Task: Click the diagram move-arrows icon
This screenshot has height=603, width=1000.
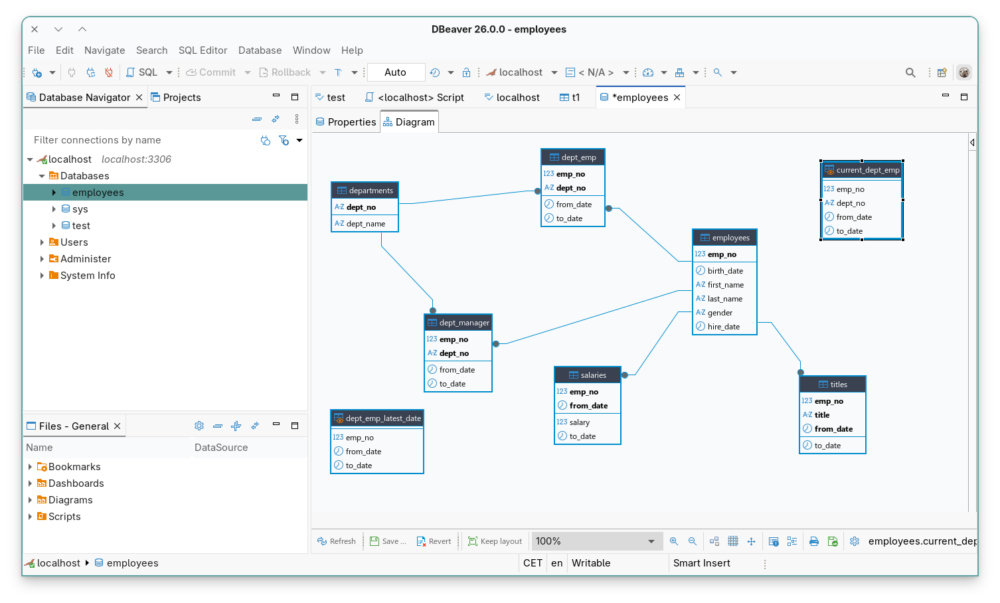Action: click(751, 541)
